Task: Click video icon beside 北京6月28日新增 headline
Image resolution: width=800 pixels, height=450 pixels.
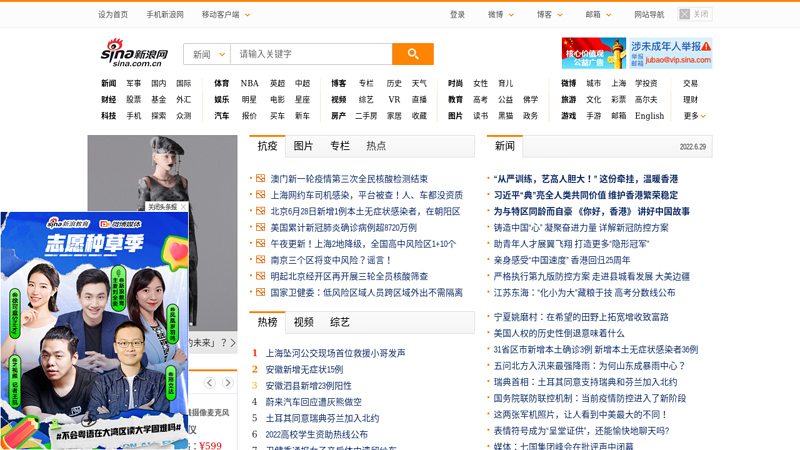Action: click(260, 211)
